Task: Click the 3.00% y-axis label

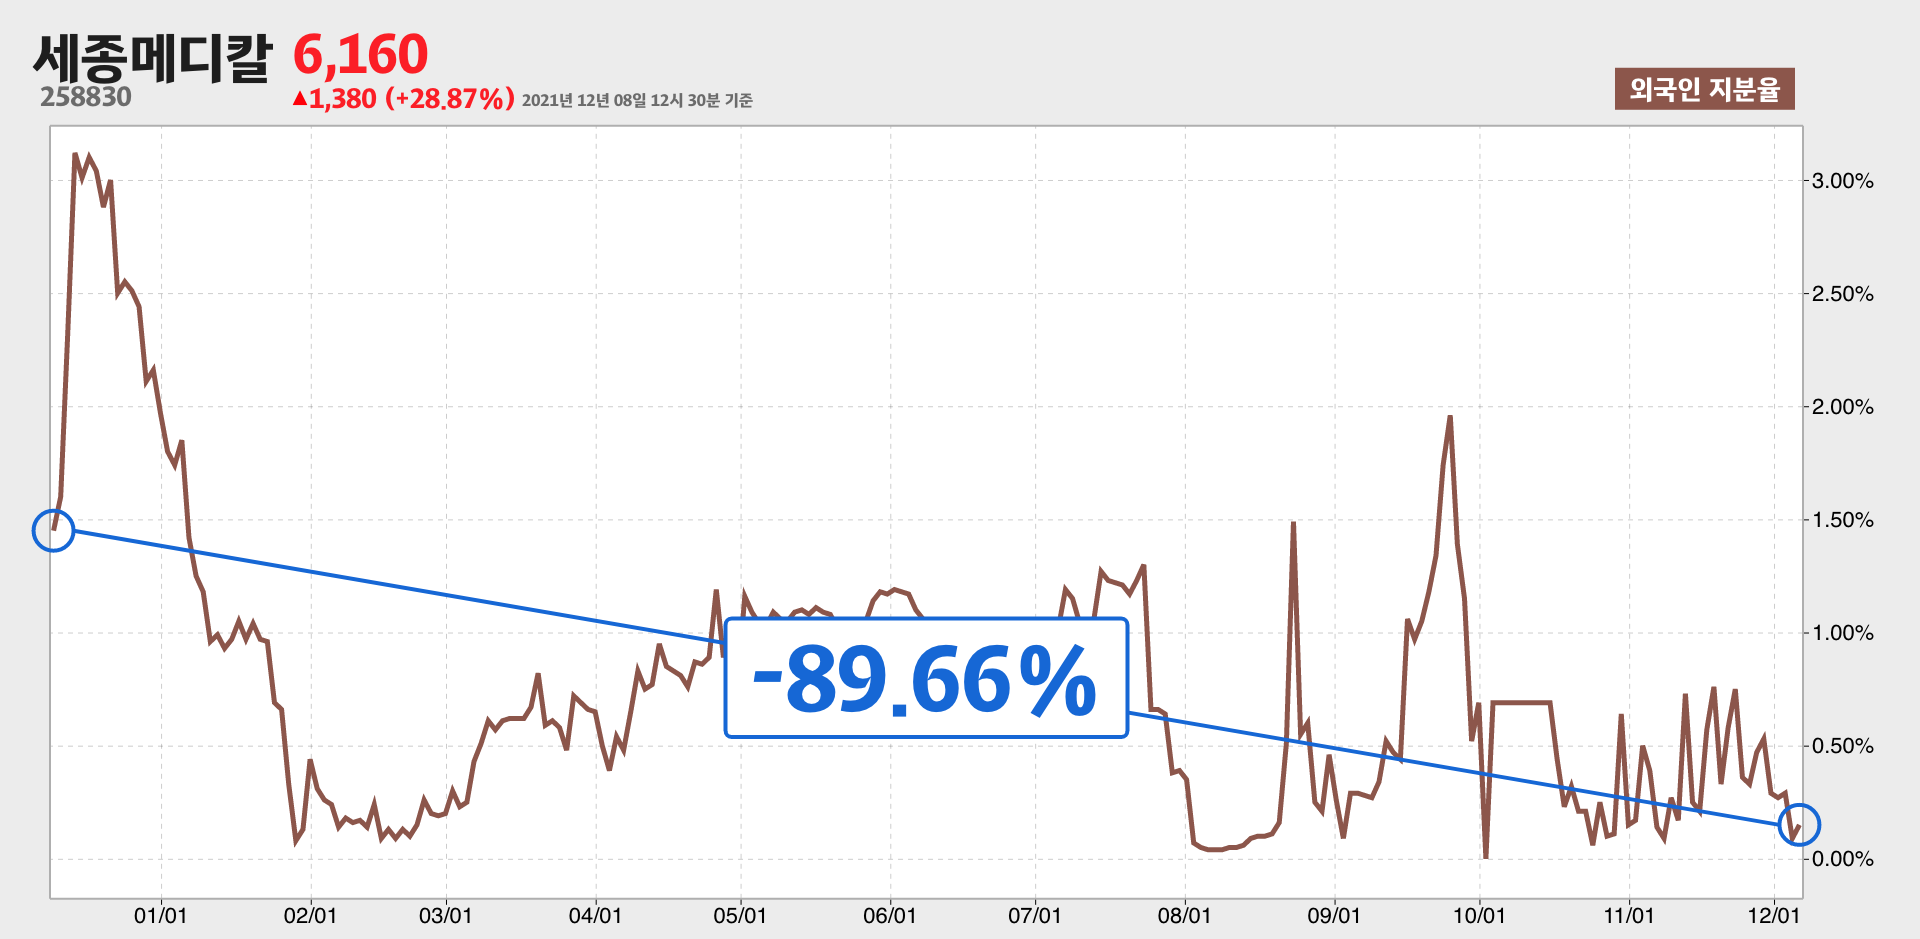Action: coord(1843,181)
